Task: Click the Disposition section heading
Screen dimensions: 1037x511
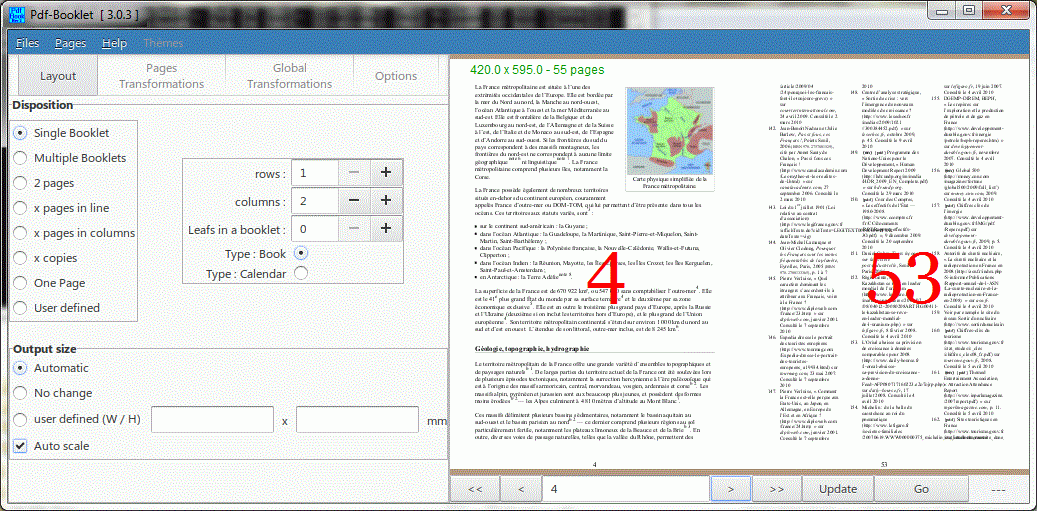Action: tap(43, 105)
